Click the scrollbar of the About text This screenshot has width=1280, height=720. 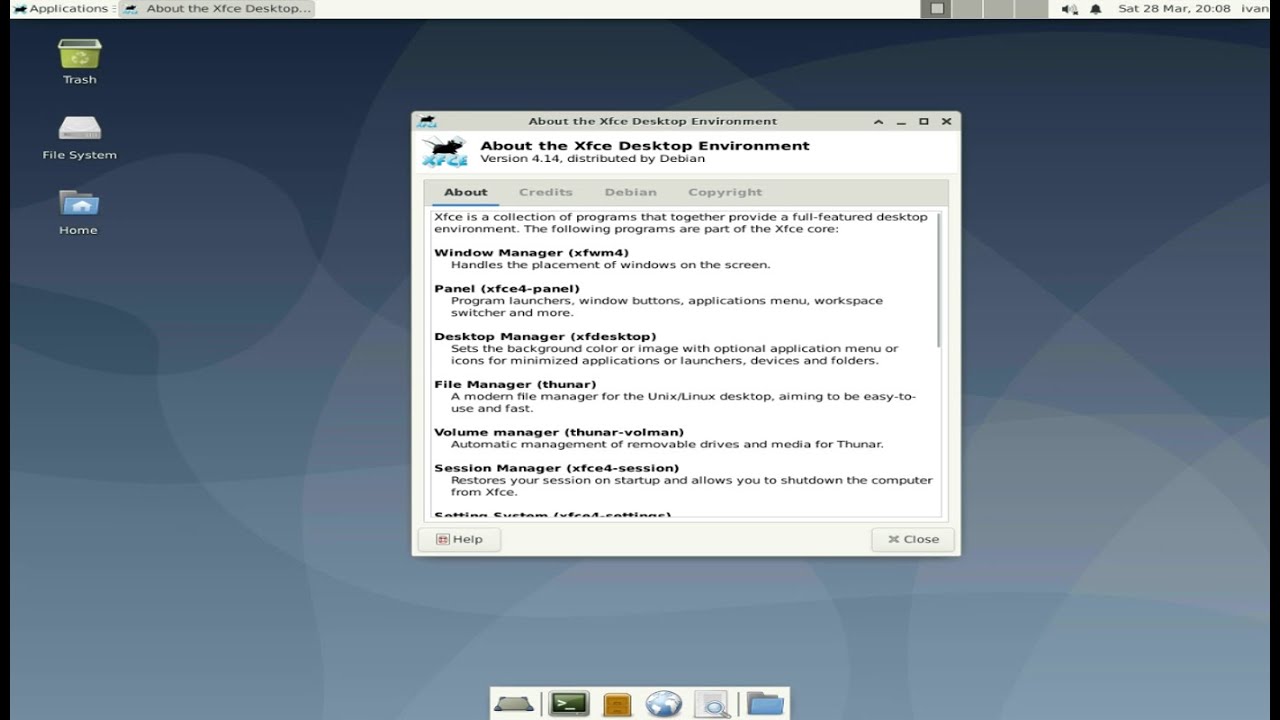point(939,280)
